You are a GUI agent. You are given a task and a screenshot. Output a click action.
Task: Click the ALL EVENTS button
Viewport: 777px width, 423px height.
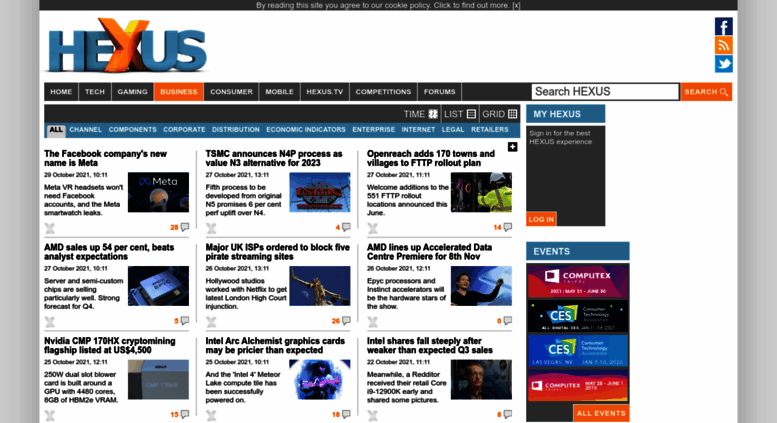point(601,413)
